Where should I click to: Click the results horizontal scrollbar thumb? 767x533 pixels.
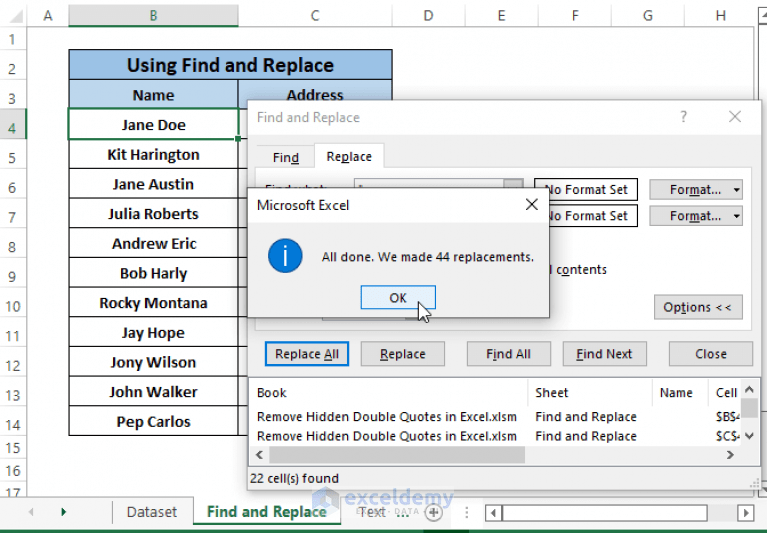[397, 455]
